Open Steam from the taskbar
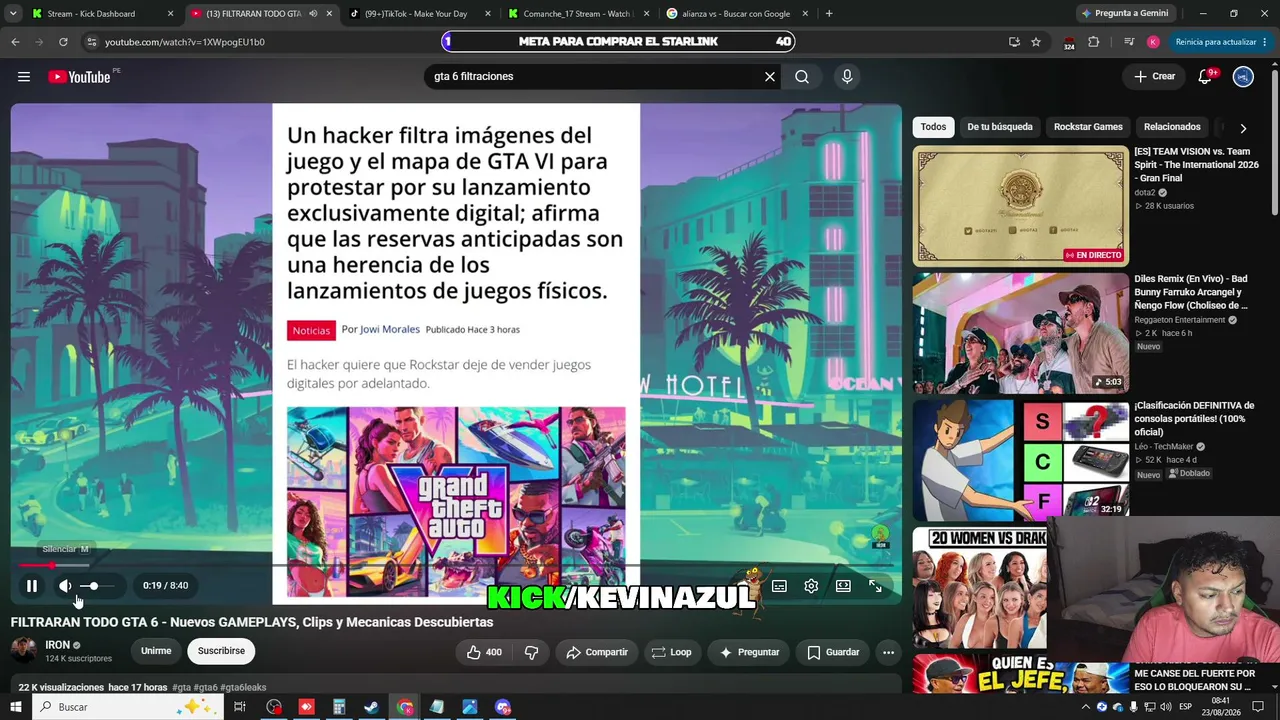This screenshot has width=1280, height=720. click(x=371, y=707)
